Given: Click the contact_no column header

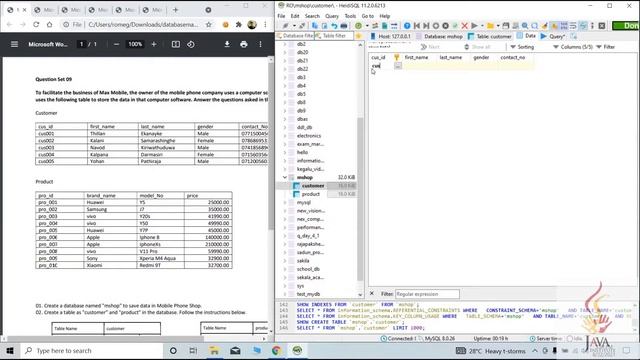Looking at the screenshot, I should tap(513, 58).
